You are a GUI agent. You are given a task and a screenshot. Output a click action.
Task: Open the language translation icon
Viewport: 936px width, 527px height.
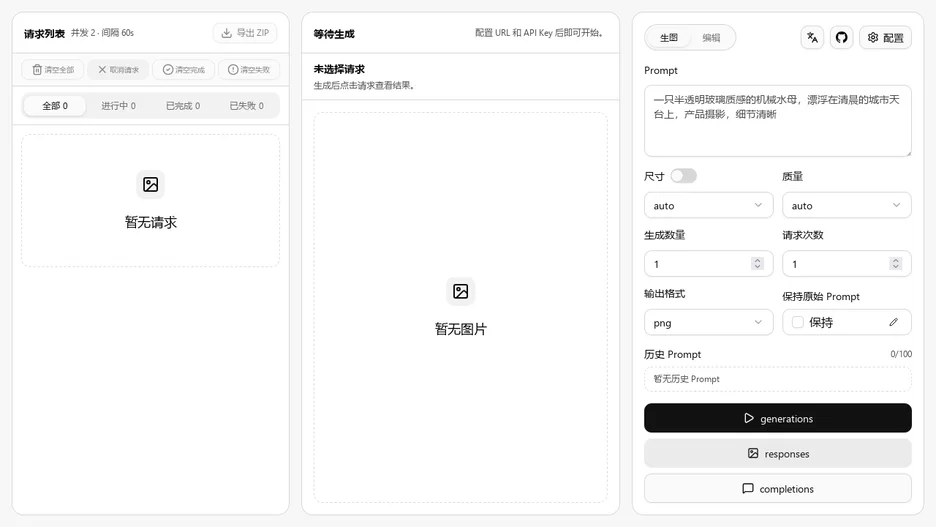pos(812,38)
